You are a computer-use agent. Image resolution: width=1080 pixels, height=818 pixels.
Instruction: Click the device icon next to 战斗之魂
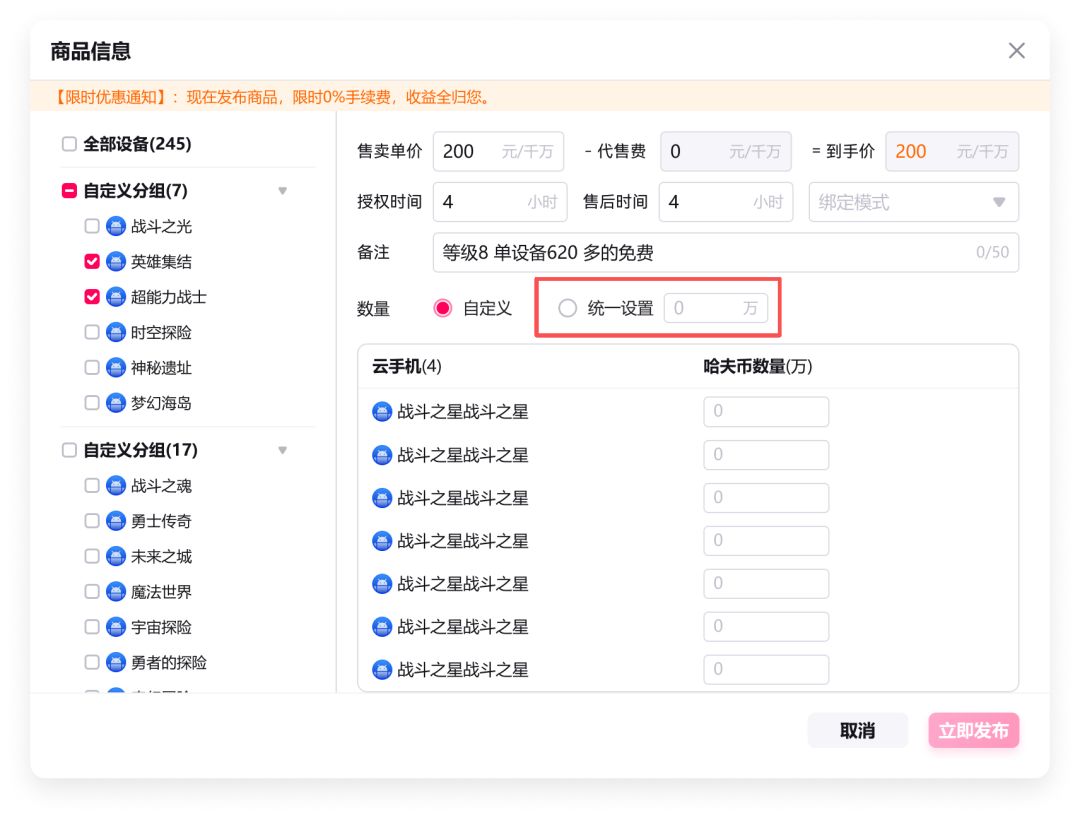[x=116, y=486]
